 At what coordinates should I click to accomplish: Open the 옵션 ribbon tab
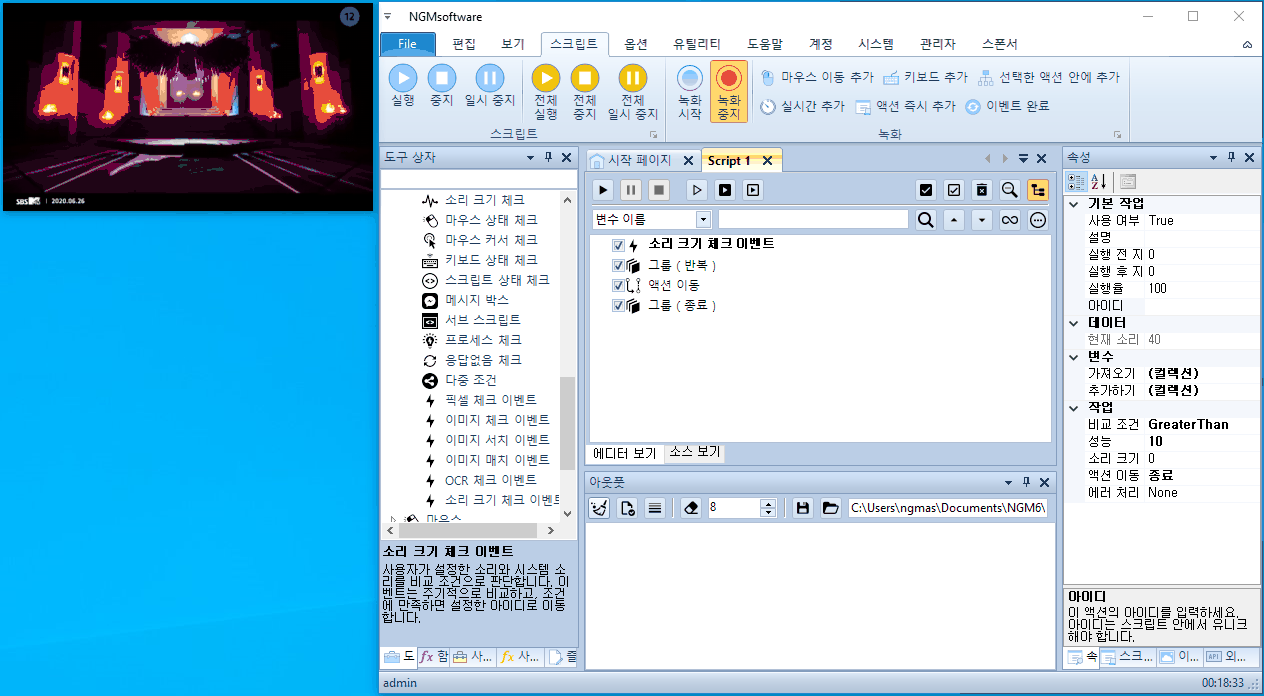tap(636, 44)
